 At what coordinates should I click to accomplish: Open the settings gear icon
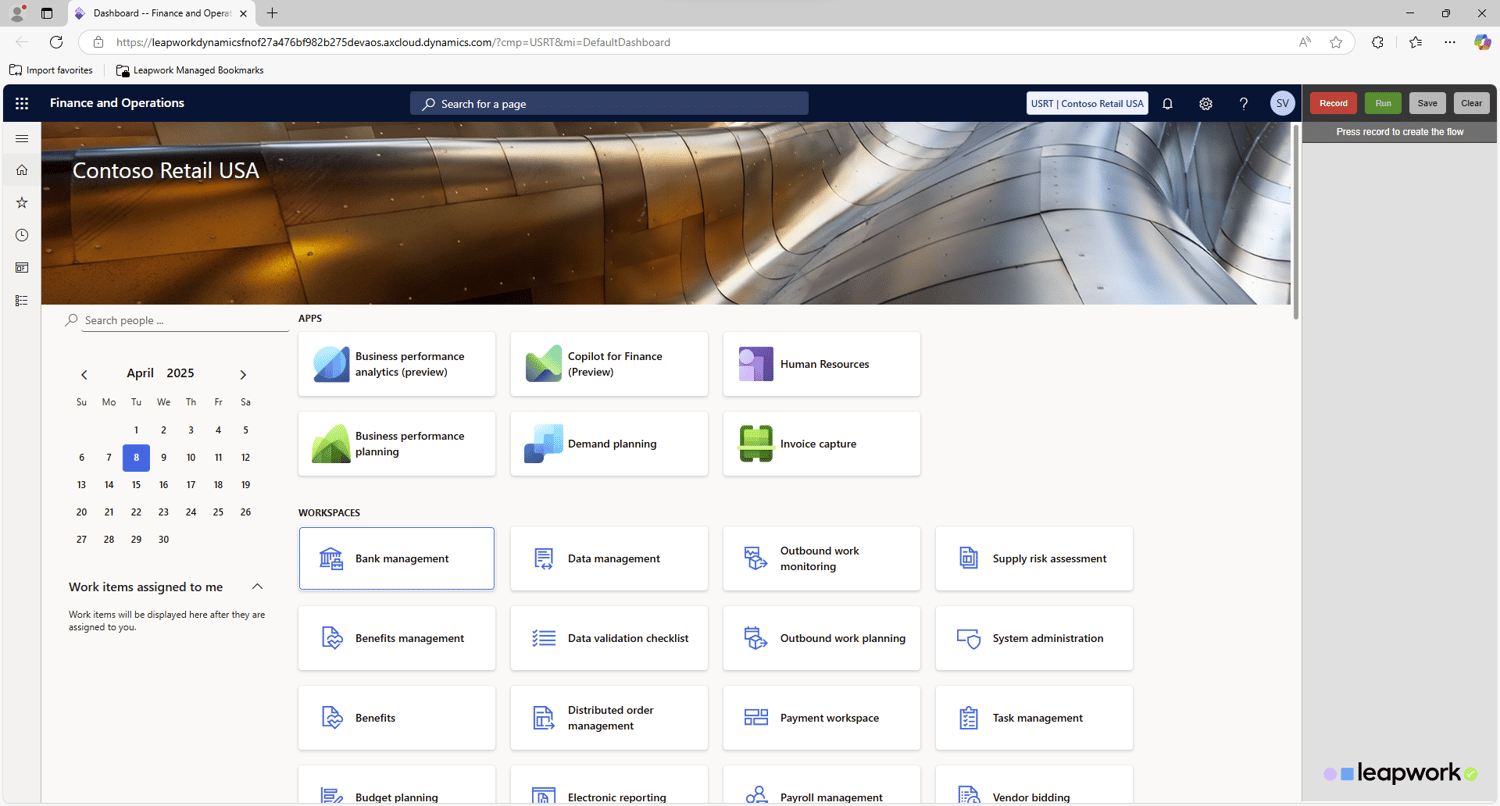coord(1206,104)
